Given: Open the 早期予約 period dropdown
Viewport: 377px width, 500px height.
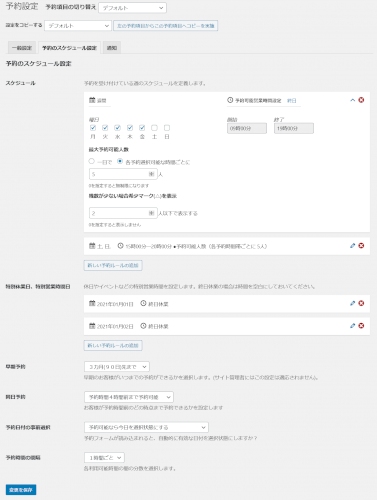Looking at the screenshot, I should (x=117, y=367).
